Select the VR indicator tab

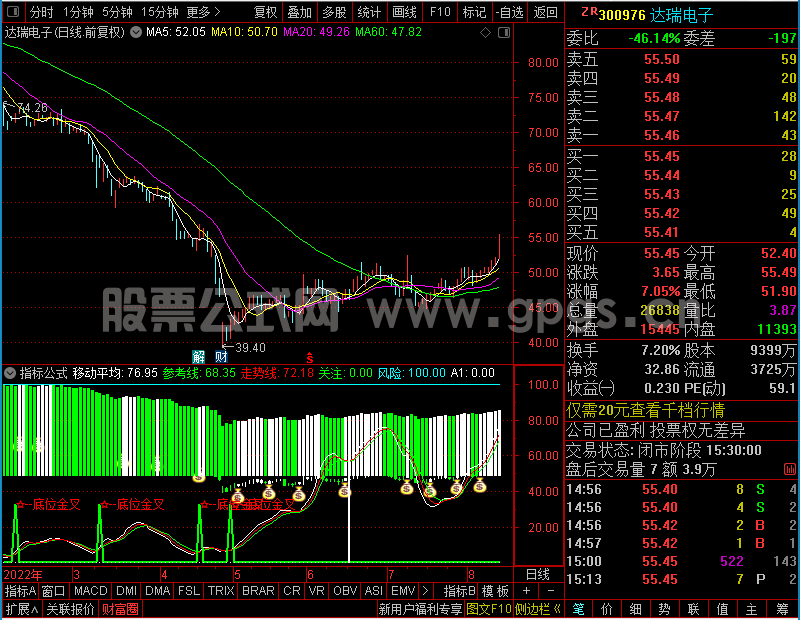[316, 591]
